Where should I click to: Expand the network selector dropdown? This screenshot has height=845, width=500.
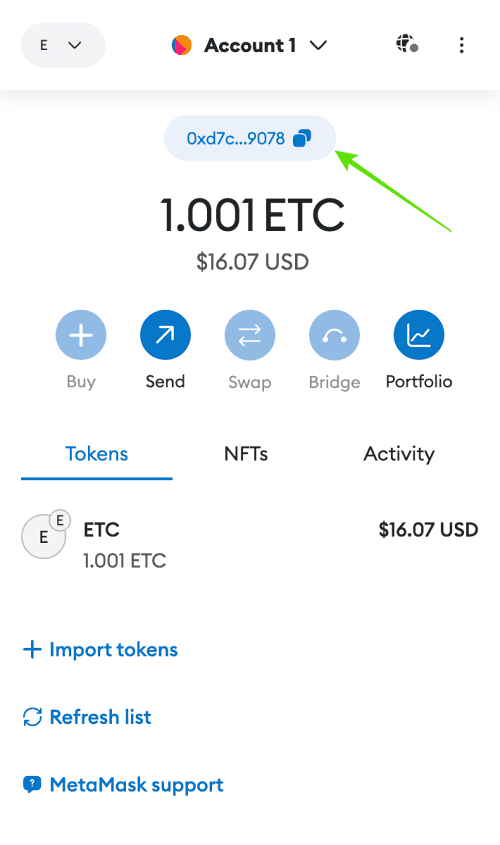[x=63, y=45]
